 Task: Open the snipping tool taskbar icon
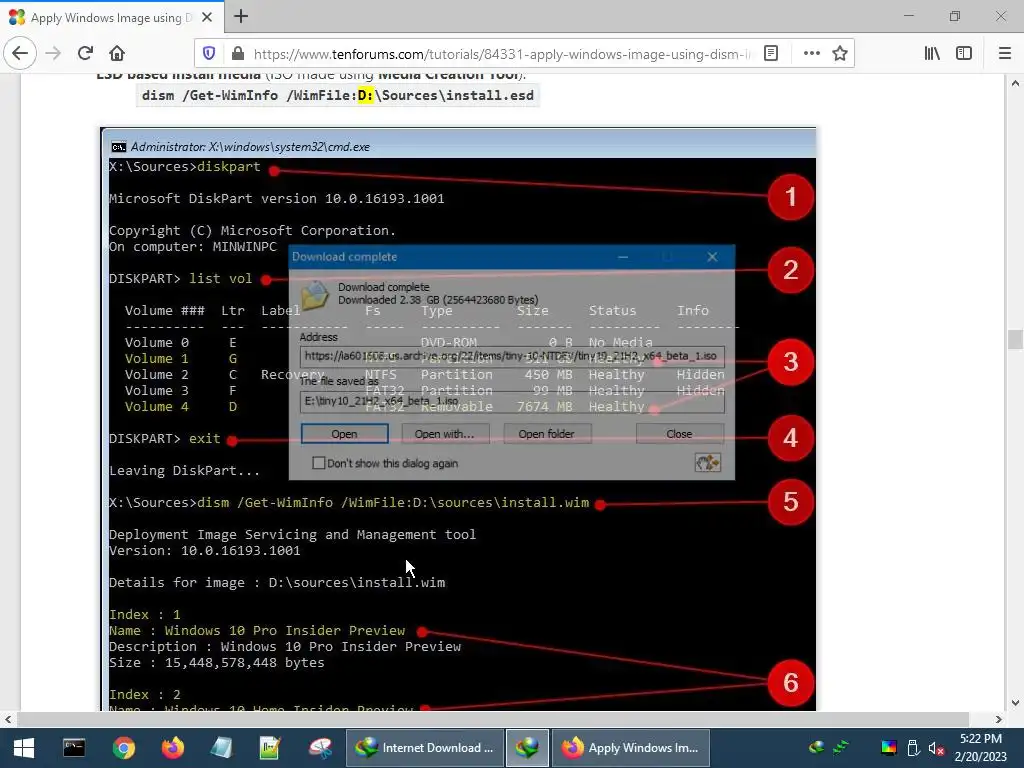tap(320, 748)
